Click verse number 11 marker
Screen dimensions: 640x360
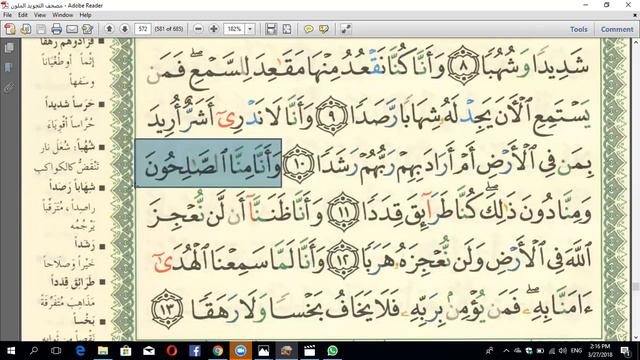343,212
